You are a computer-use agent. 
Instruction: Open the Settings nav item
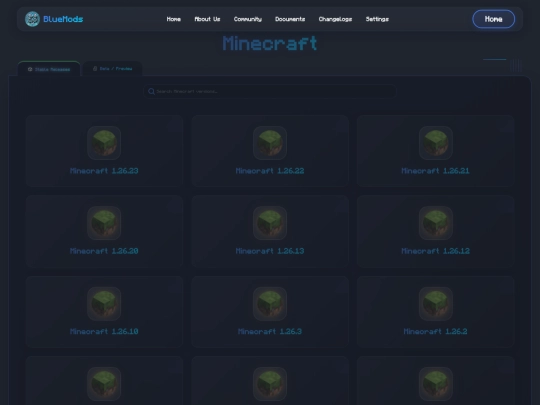(377, 19)
